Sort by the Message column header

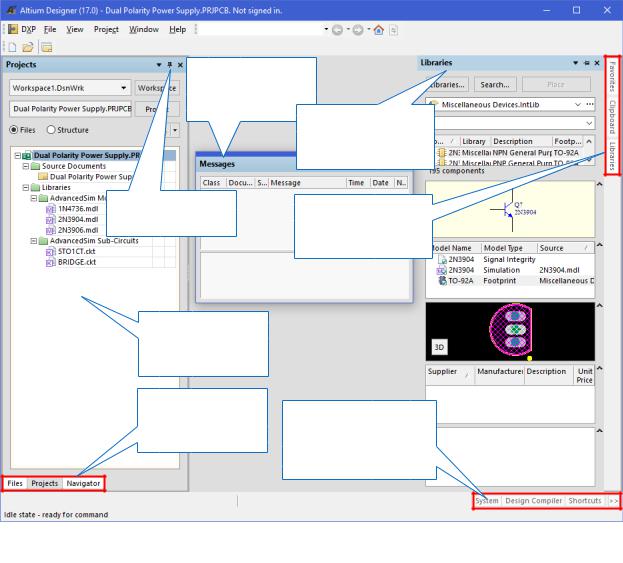[x=308, y=183]
